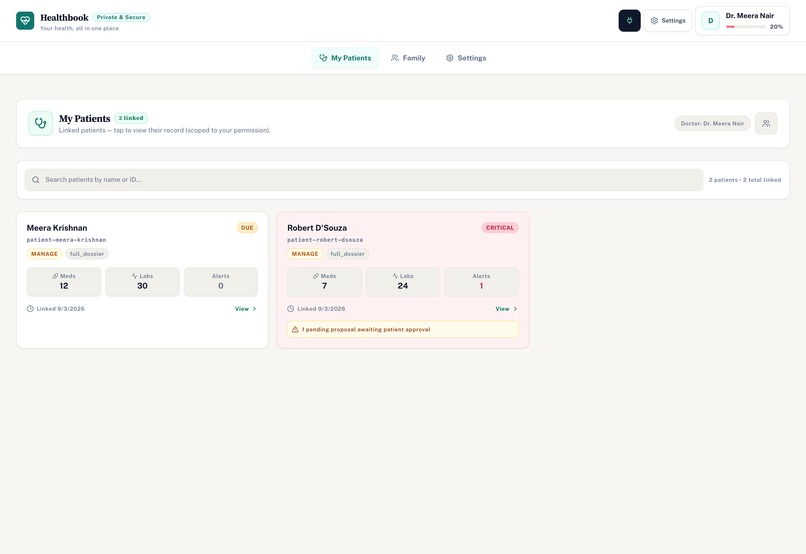Click the pill icon in Robert's Meds tile

tap(316, 276)
